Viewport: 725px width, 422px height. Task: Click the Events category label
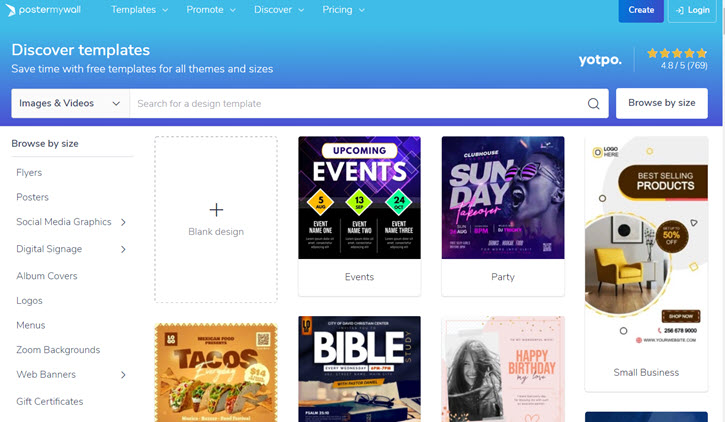point(359,277)
